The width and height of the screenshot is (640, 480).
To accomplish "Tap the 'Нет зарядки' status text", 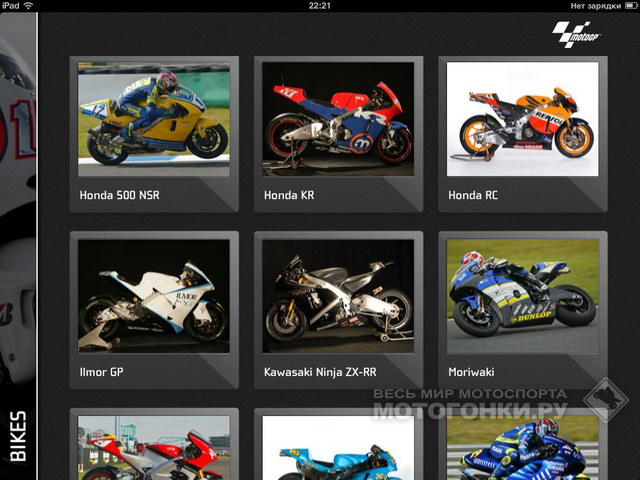I will click(596, 6).
